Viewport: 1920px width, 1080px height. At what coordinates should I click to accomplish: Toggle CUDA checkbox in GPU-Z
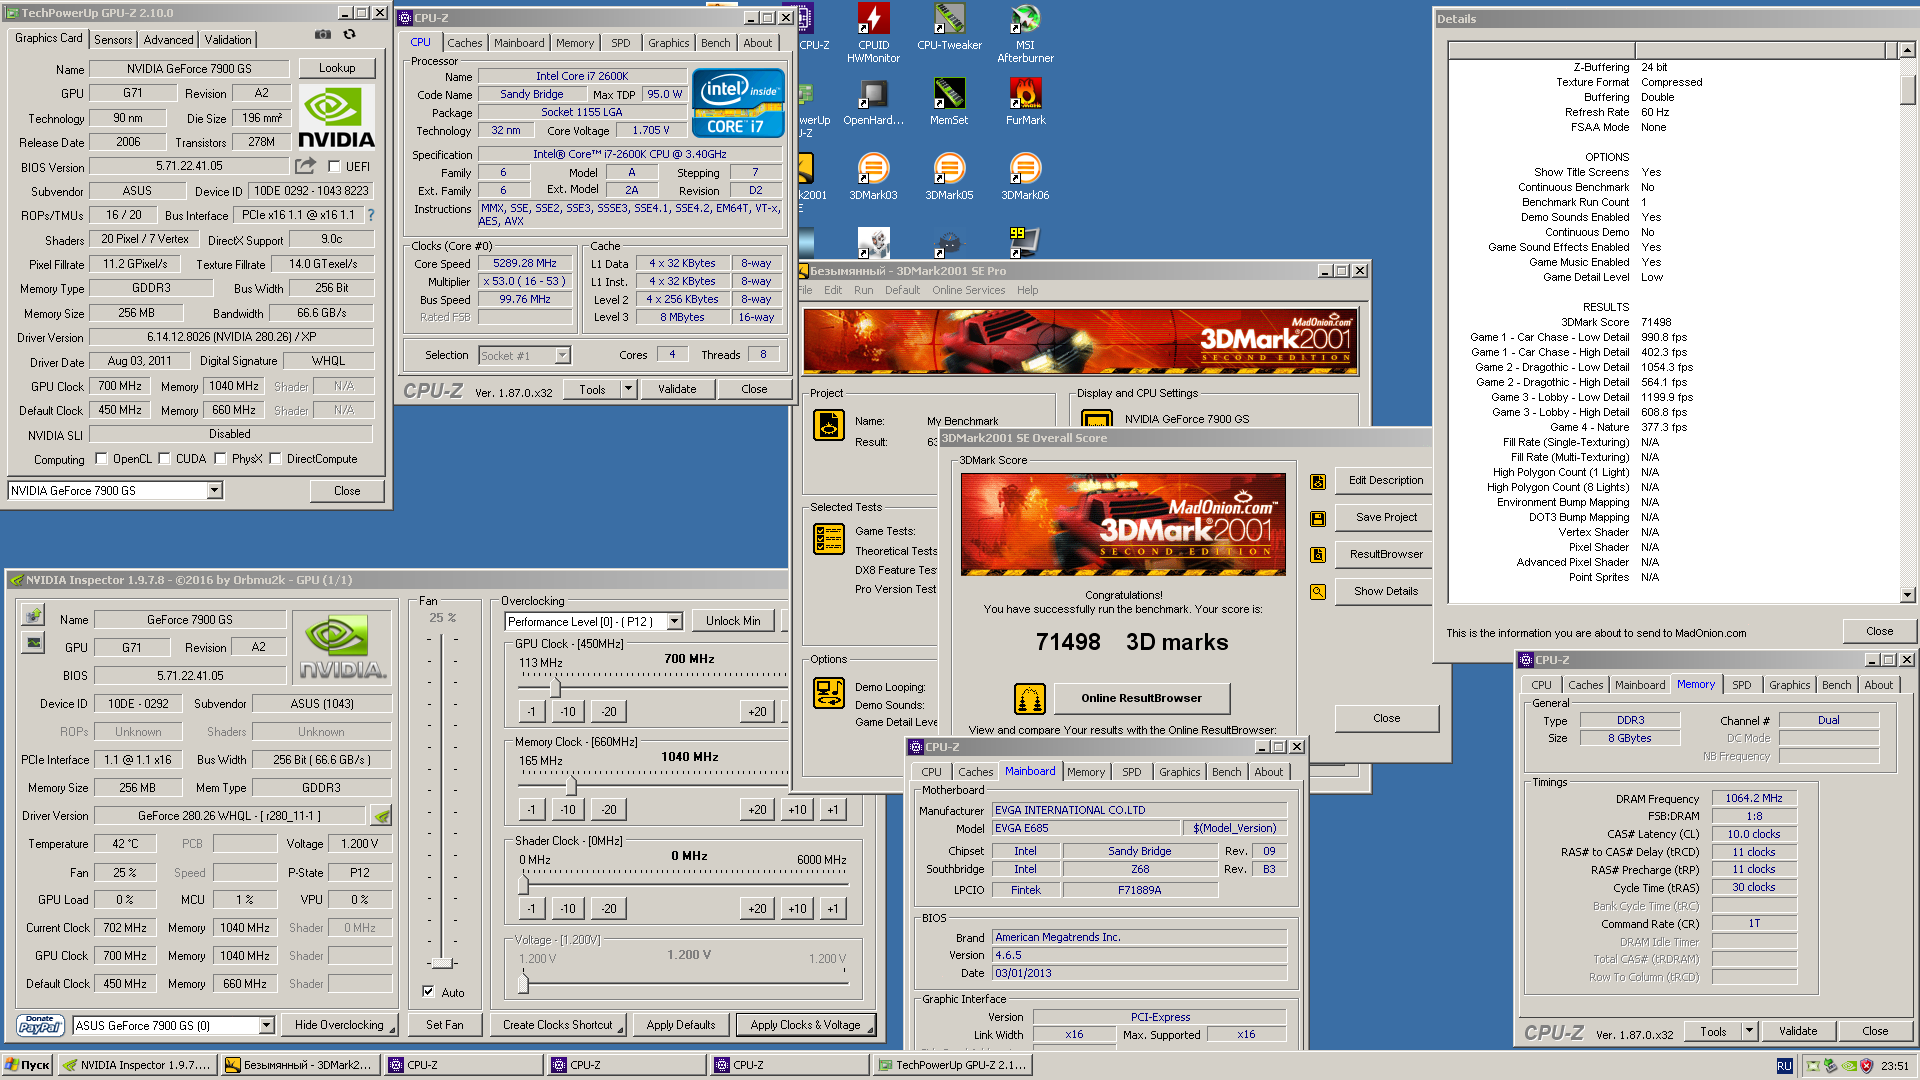click(164, 459)
